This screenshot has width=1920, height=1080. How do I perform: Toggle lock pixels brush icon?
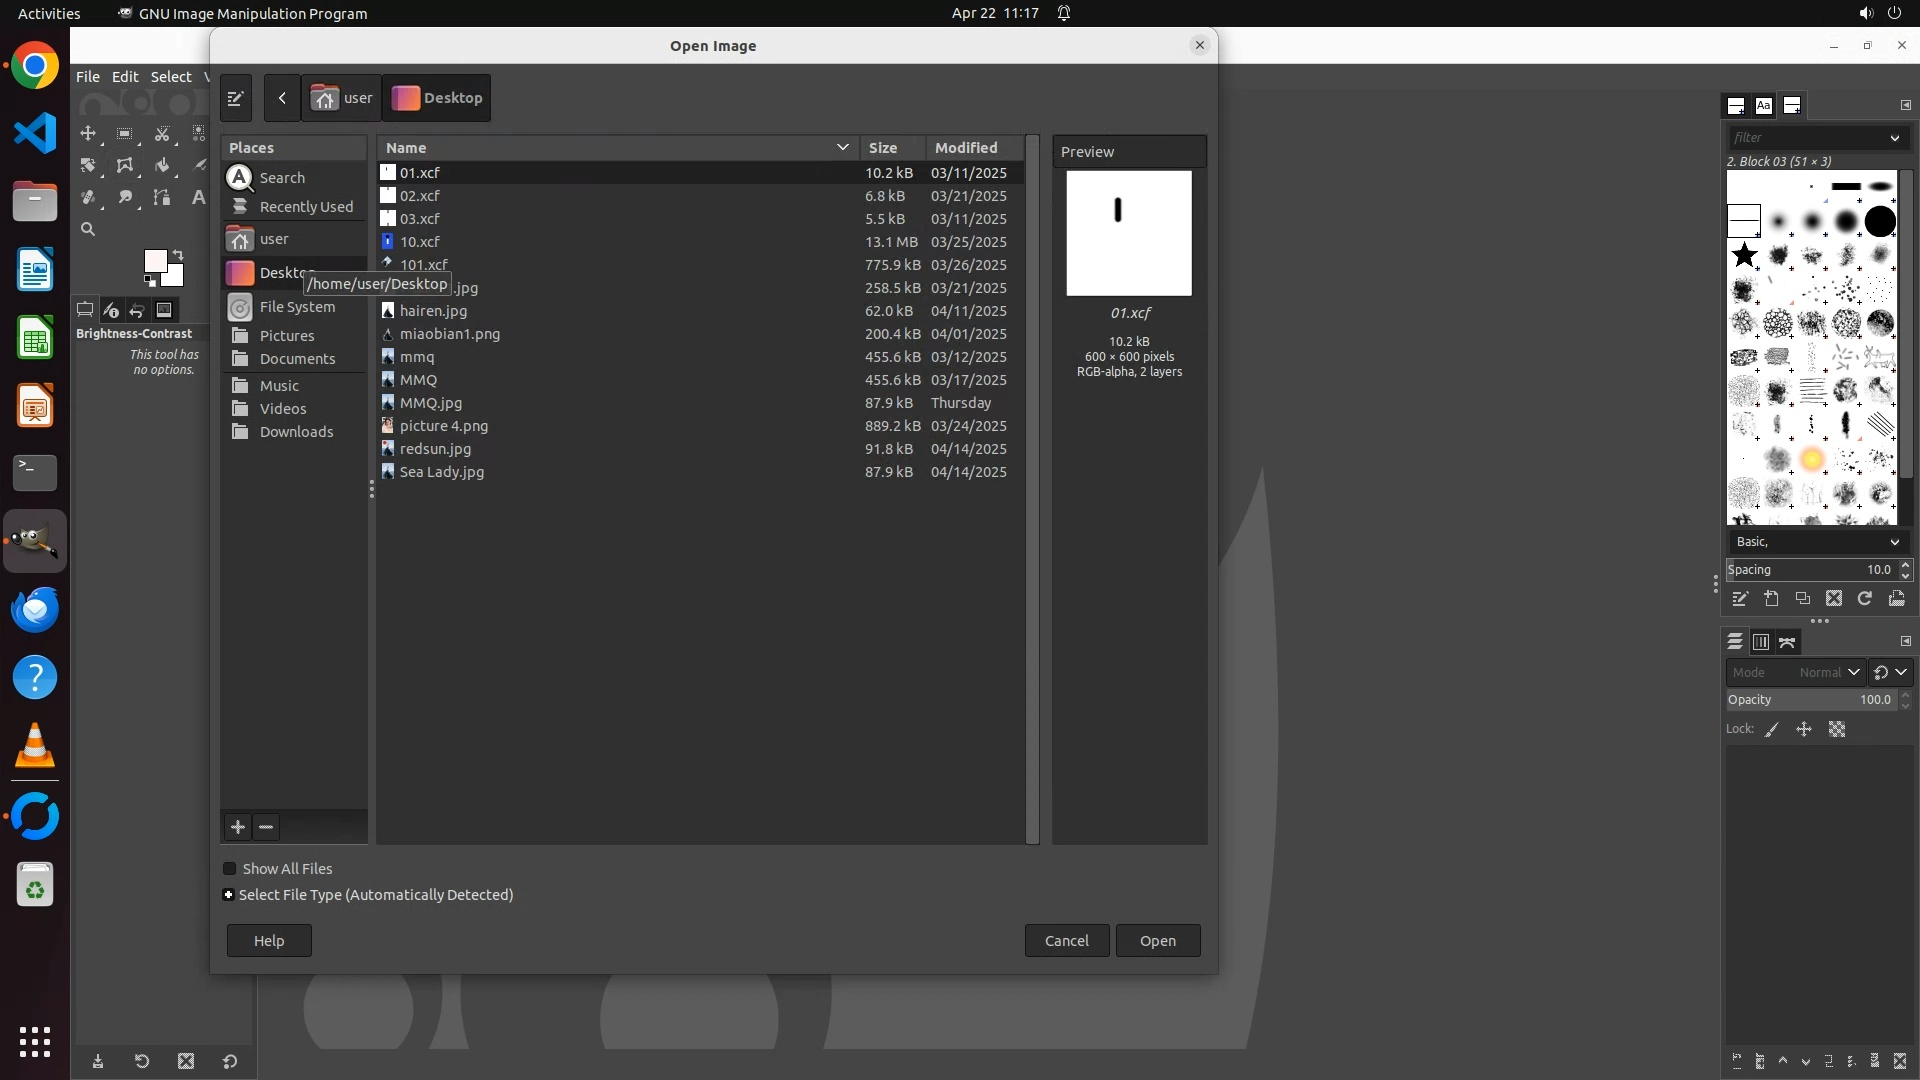pyautogui.click(x=1772, y=729)
